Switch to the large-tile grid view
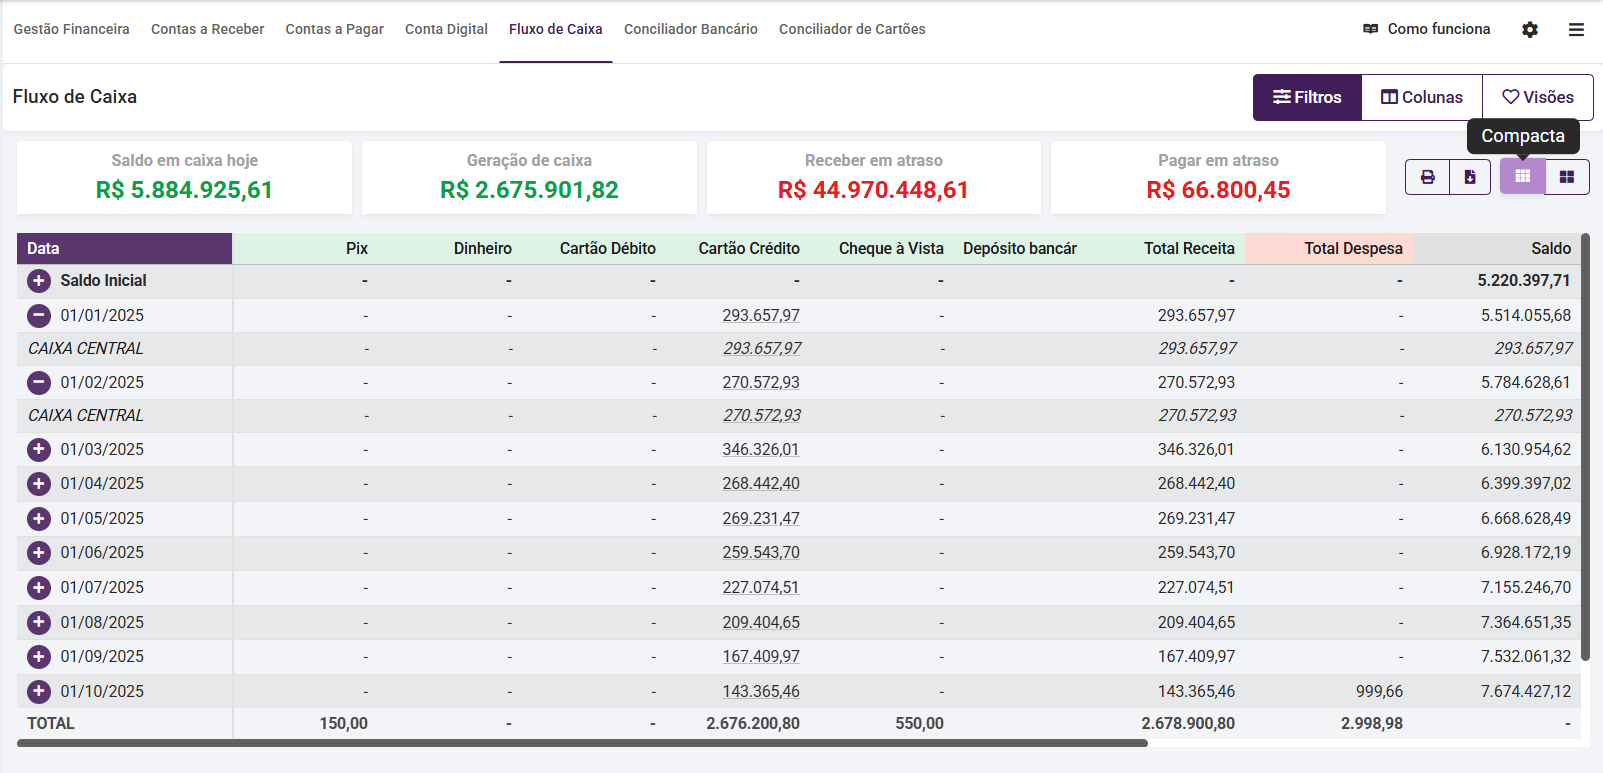Viewport: 1603px width, 773px height. tap(1567, 177)
